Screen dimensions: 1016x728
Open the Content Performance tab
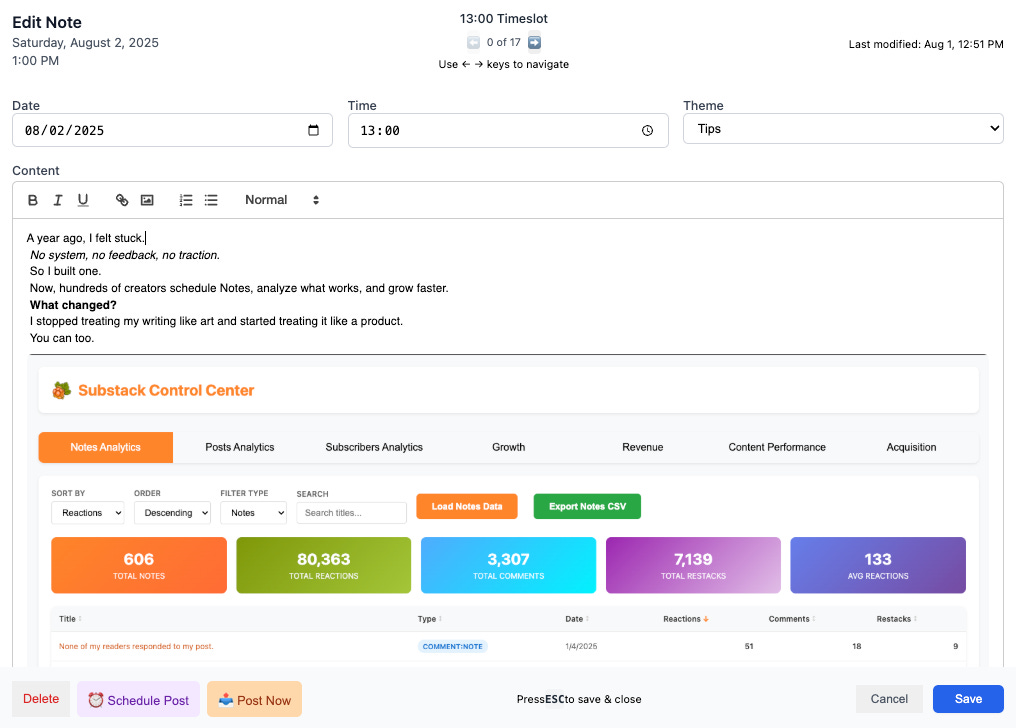coord(777,448)
